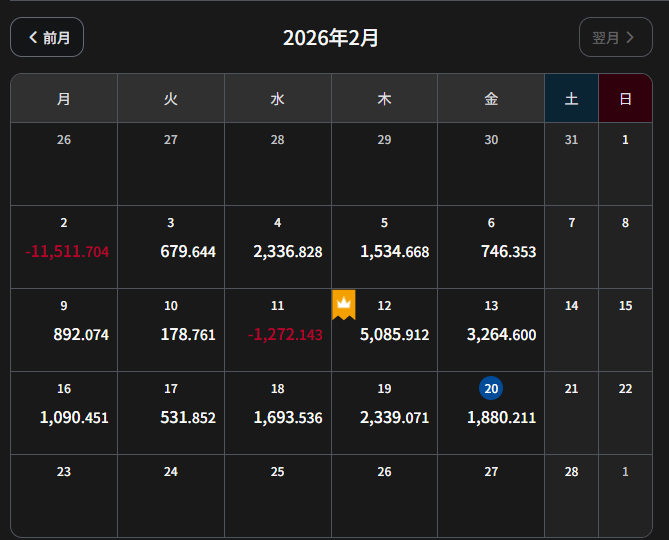This screenshot has width=669, height=540.
Task: Click the gold crown badge icon
Action: click(344, 304)
